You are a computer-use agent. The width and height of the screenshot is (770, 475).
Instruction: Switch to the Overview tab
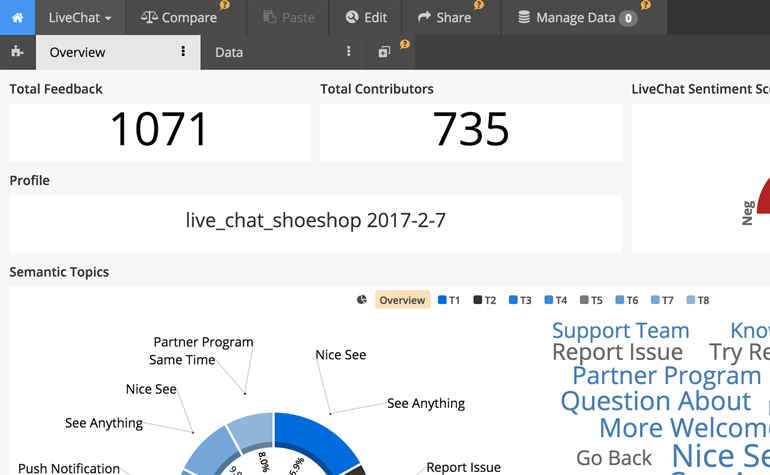tap(77, 52)
